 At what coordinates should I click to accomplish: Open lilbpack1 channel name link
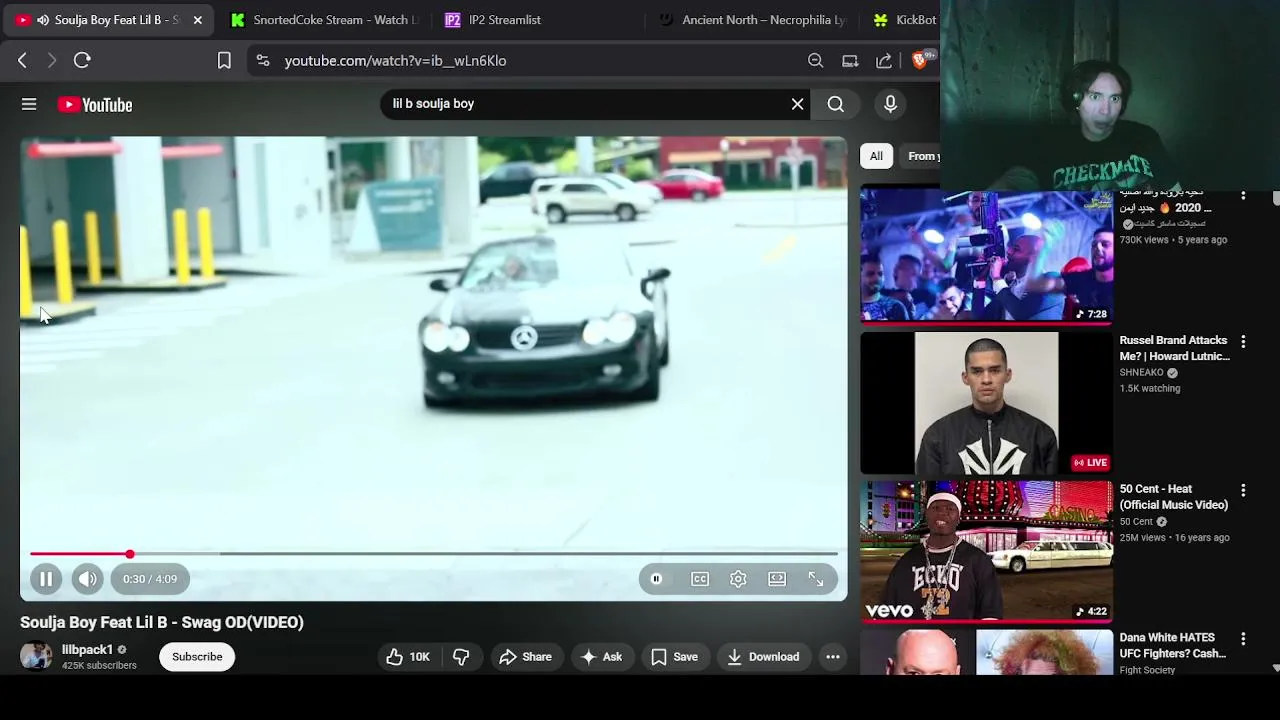[87, 650]
